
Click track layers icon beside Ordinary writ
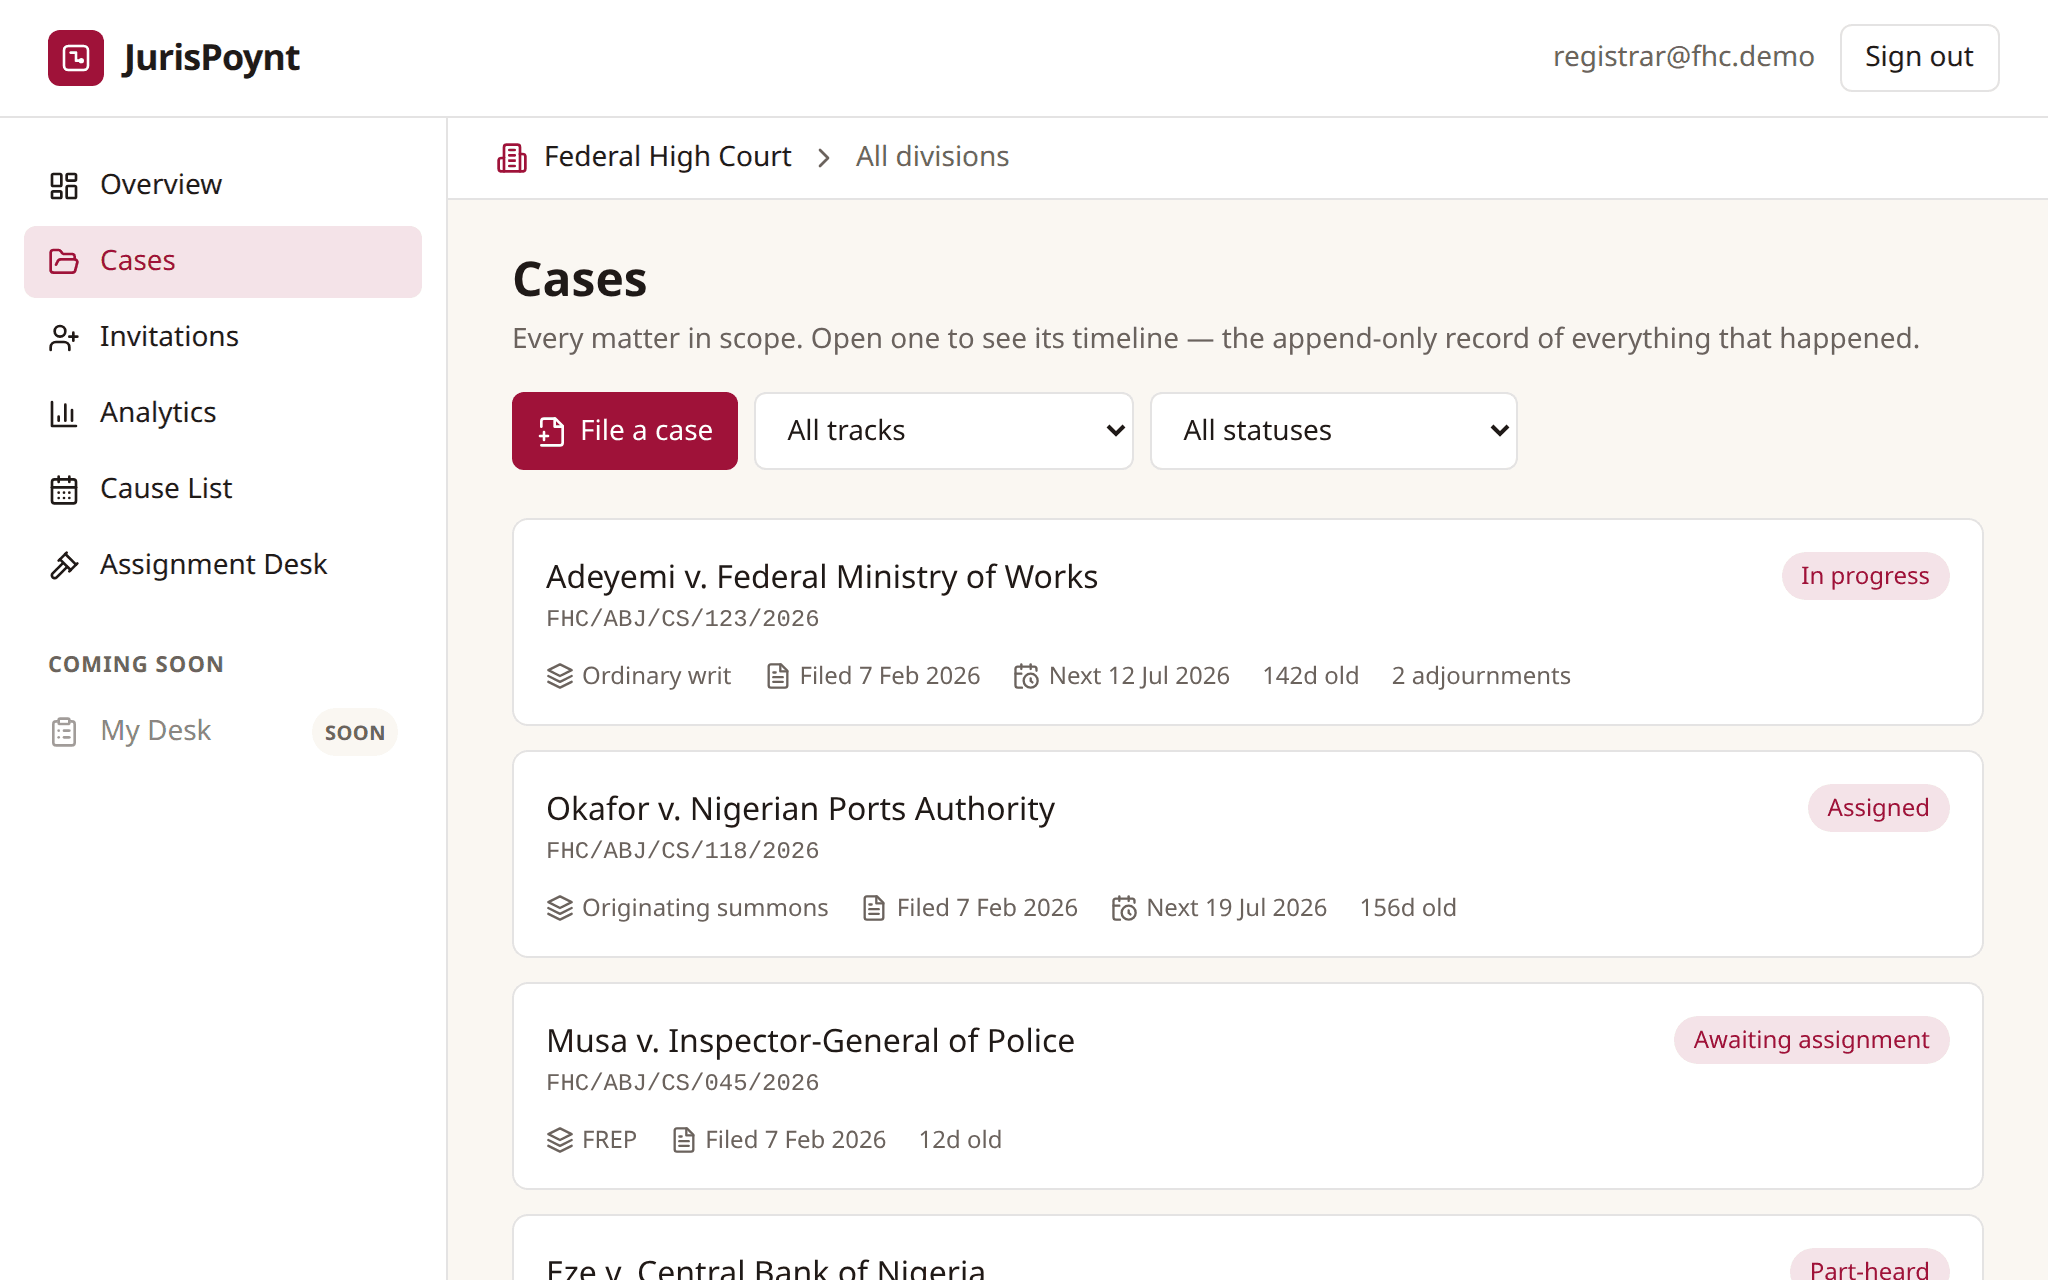coord(560,676)
